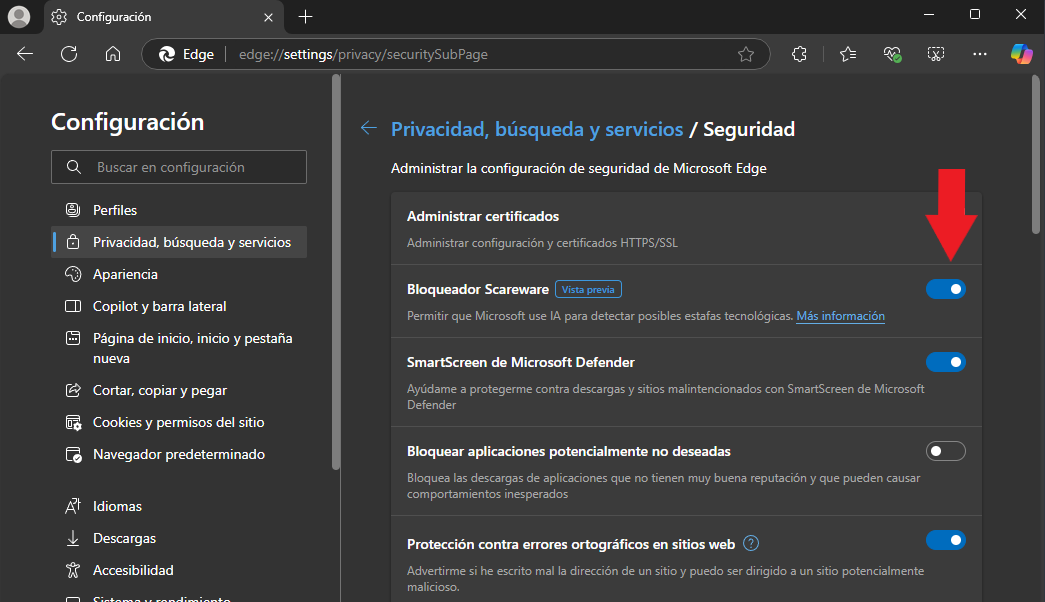Screen dimensions: 1045x602
Task: Click the Bloqueador Scareware label
Action: pyautogui.click(x=478, y=289)
